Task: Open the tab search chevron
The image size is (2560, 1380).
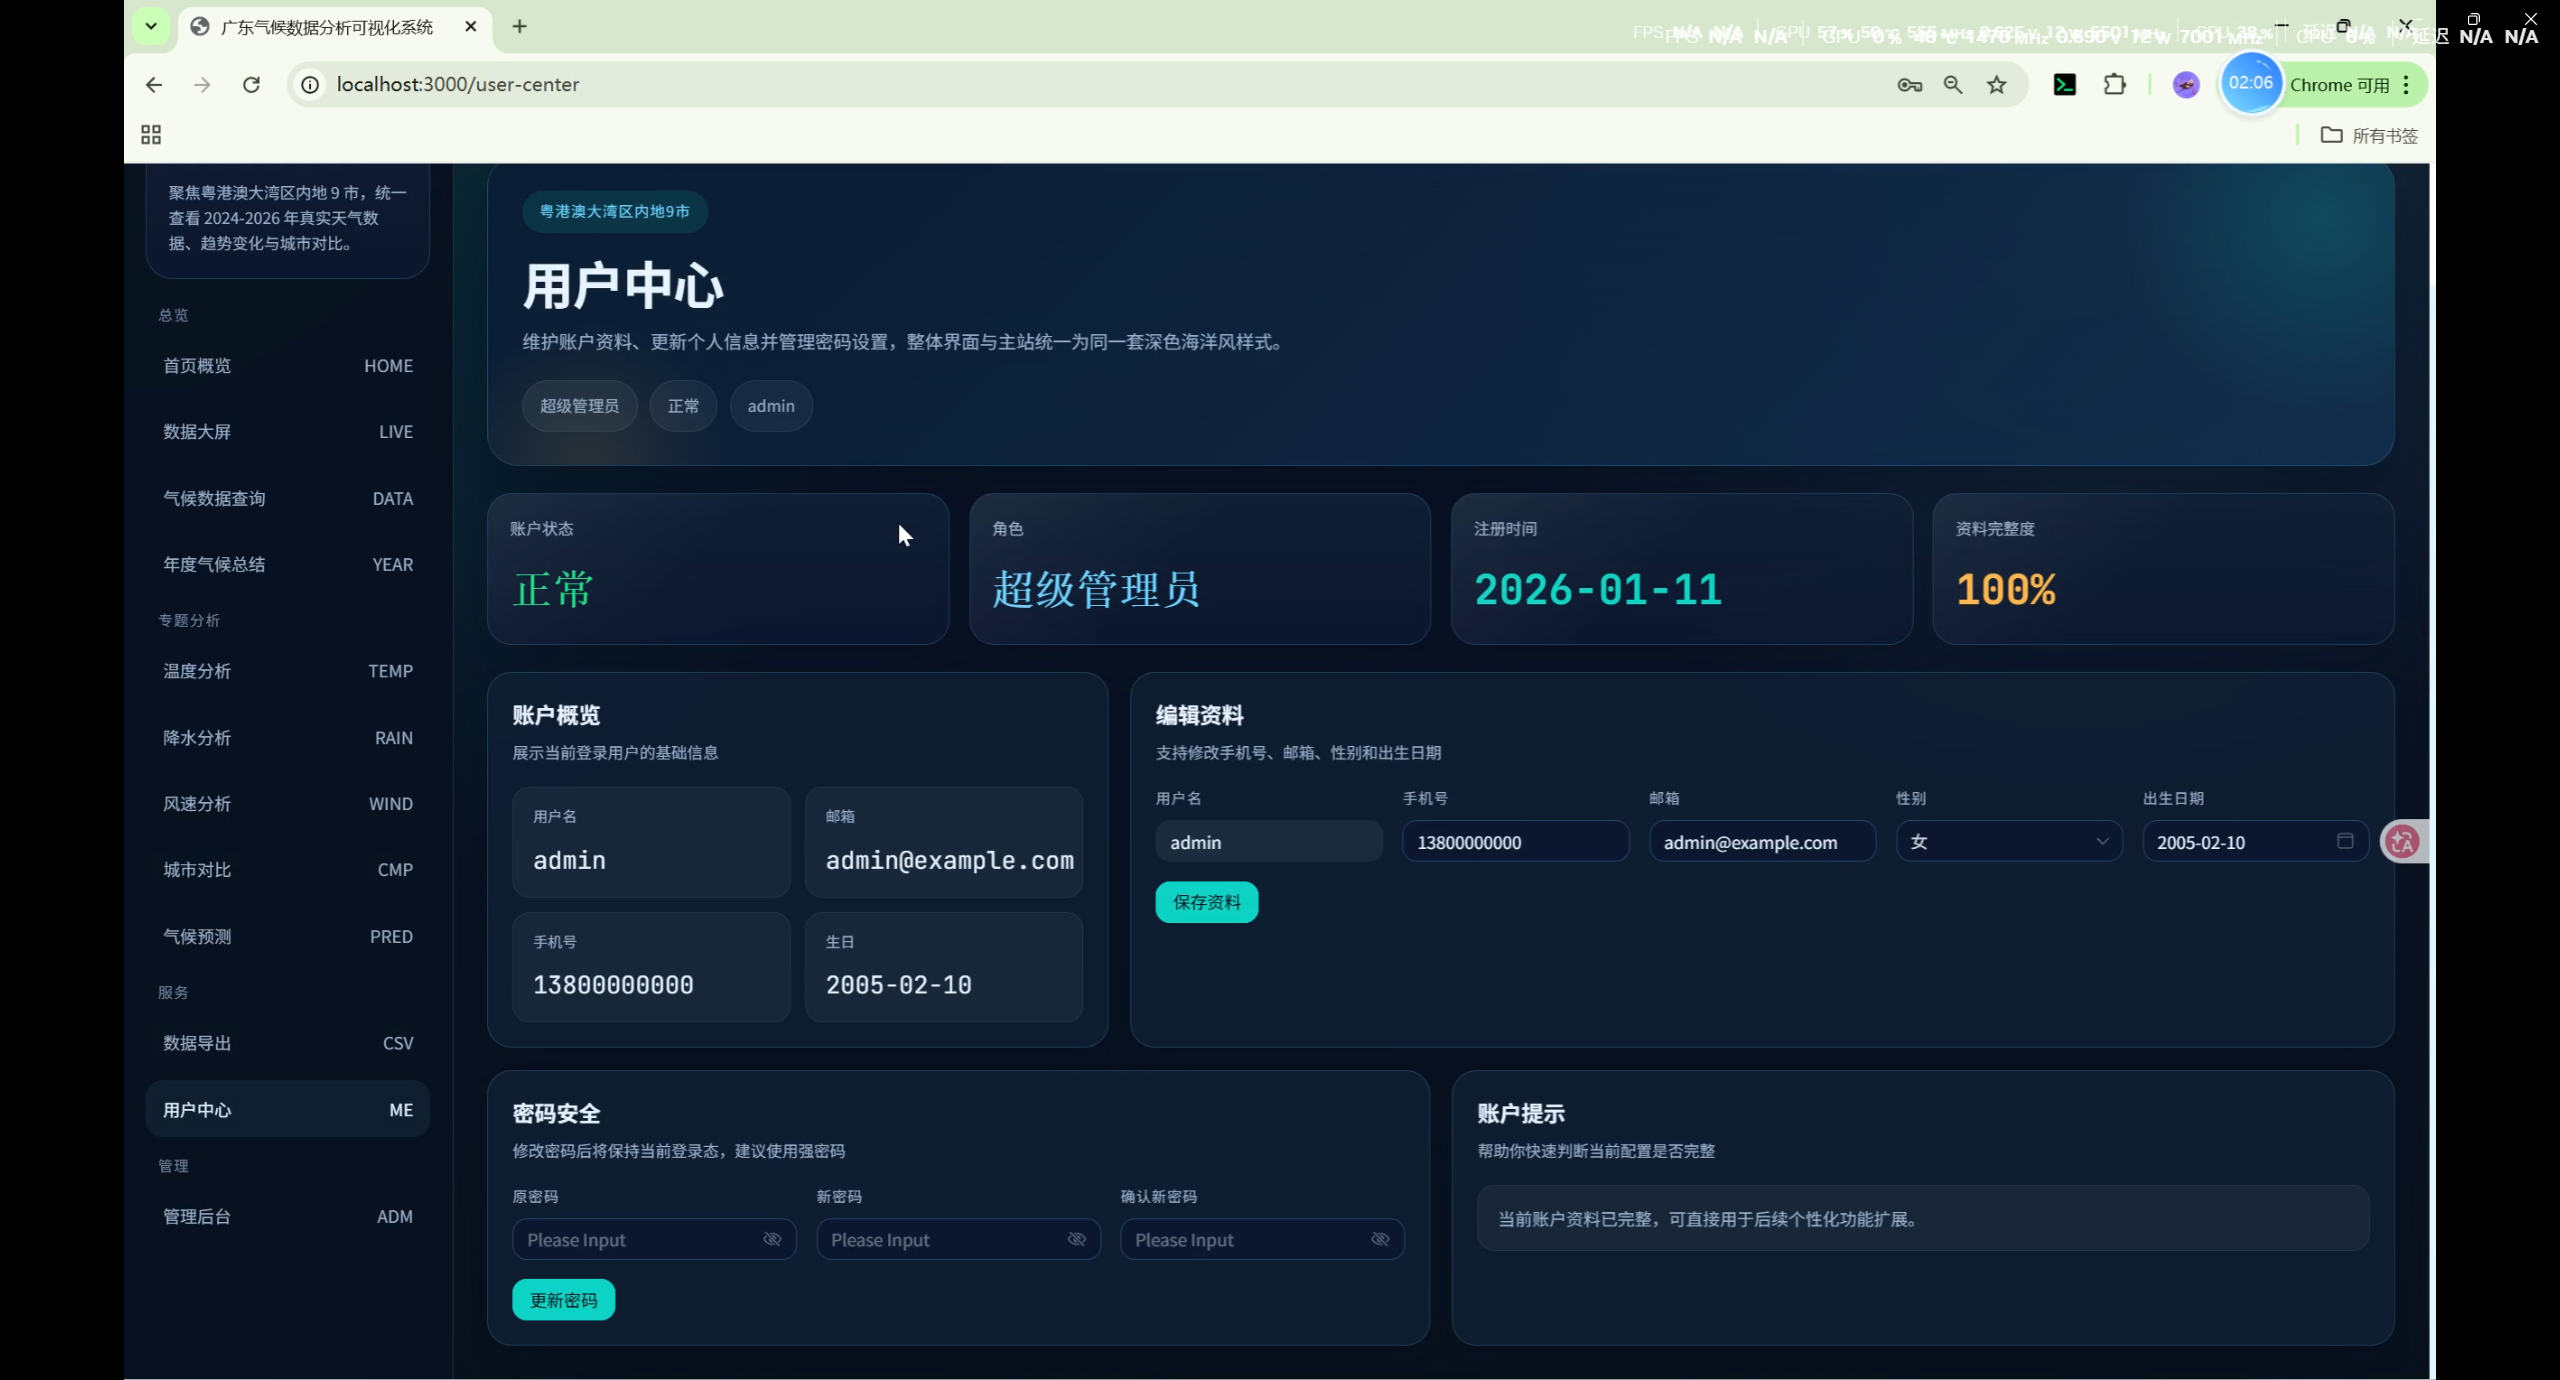Action: click(151, 27)
